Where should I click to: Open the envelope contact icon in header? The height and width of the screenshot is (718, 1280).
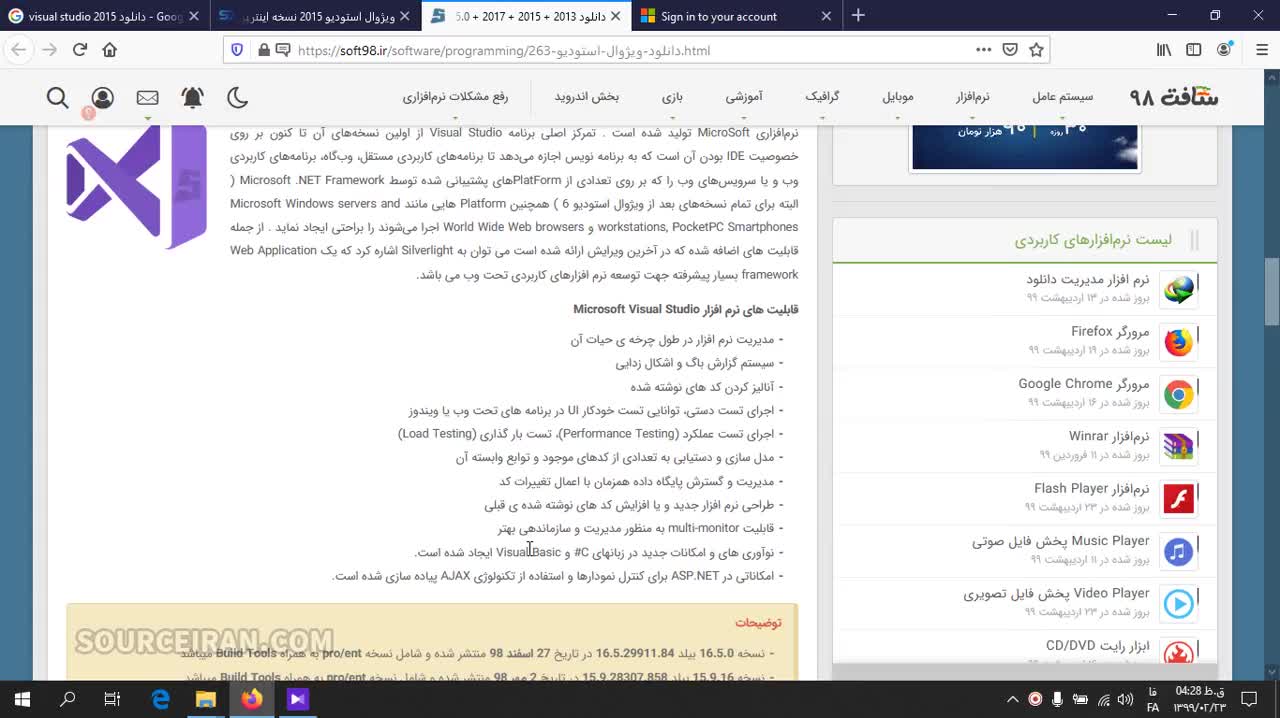click(147, 97)
